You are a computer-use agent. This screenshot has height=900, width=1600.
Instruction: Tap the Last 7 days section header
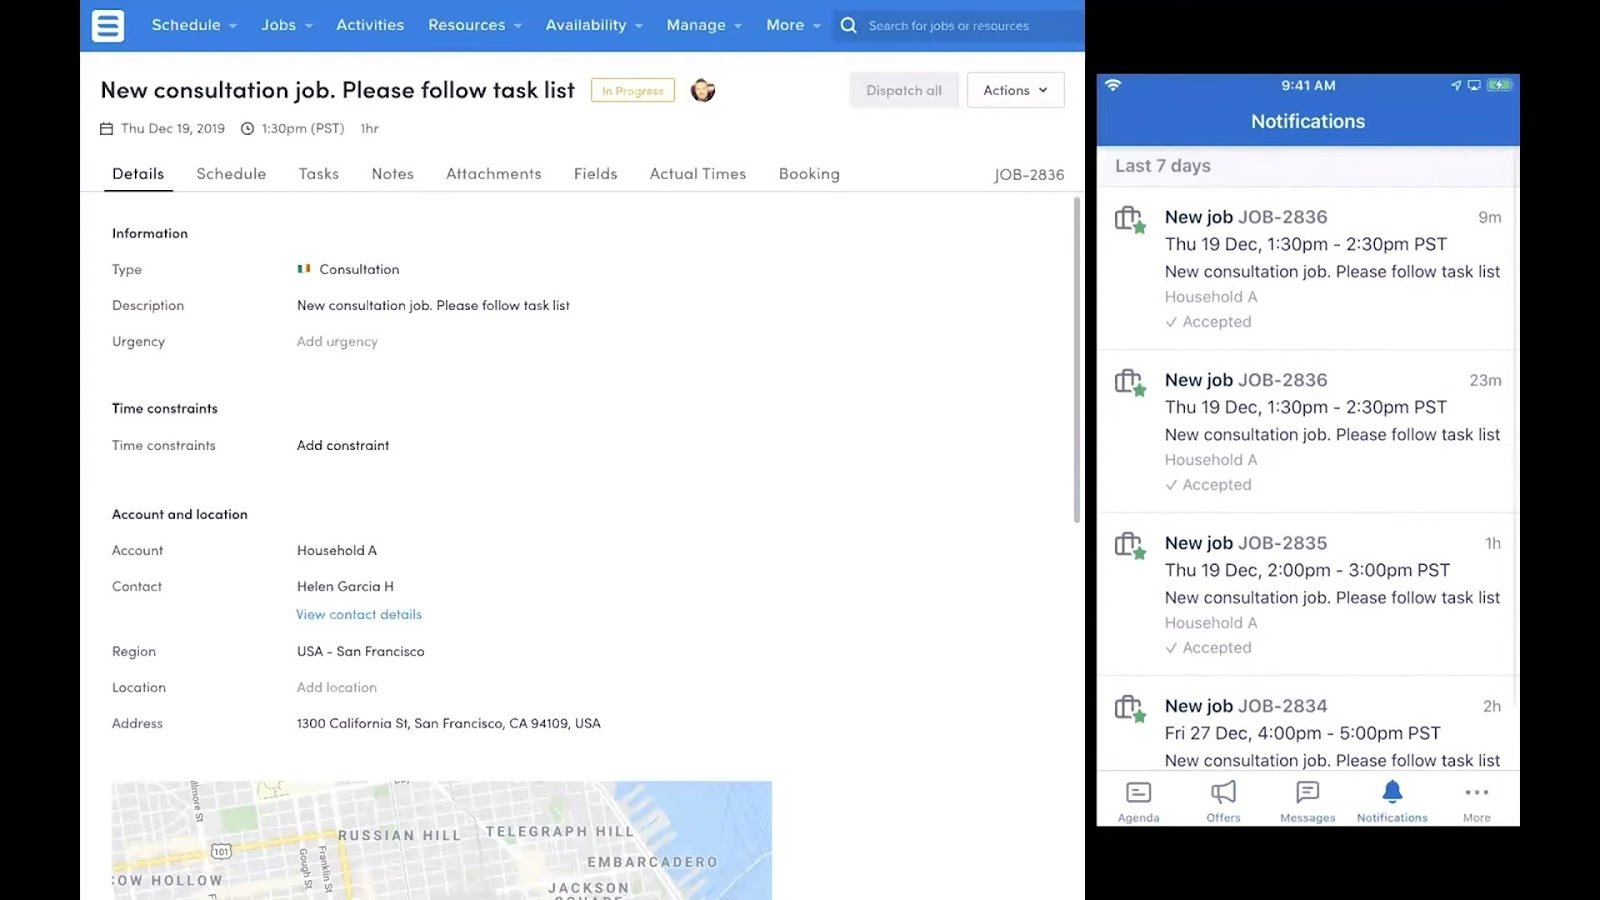1307,166
